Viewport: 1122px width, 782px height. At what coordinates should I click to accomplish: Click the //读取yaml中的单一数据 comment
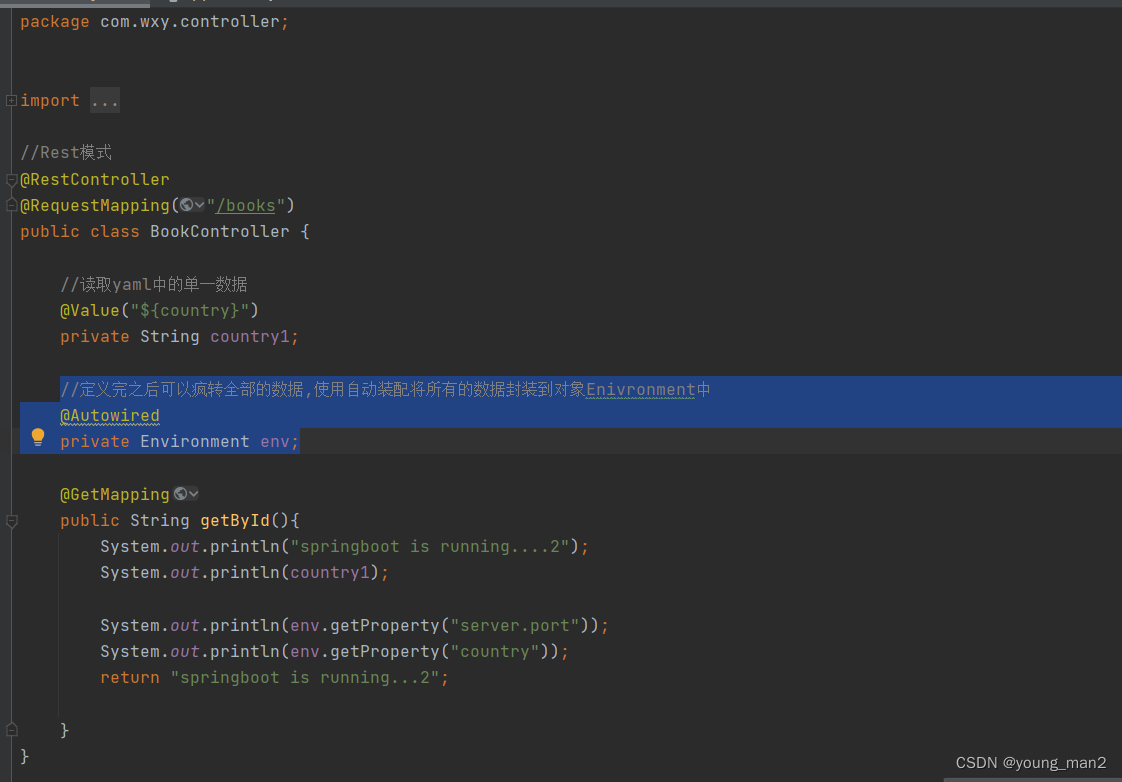coord(154,284)
